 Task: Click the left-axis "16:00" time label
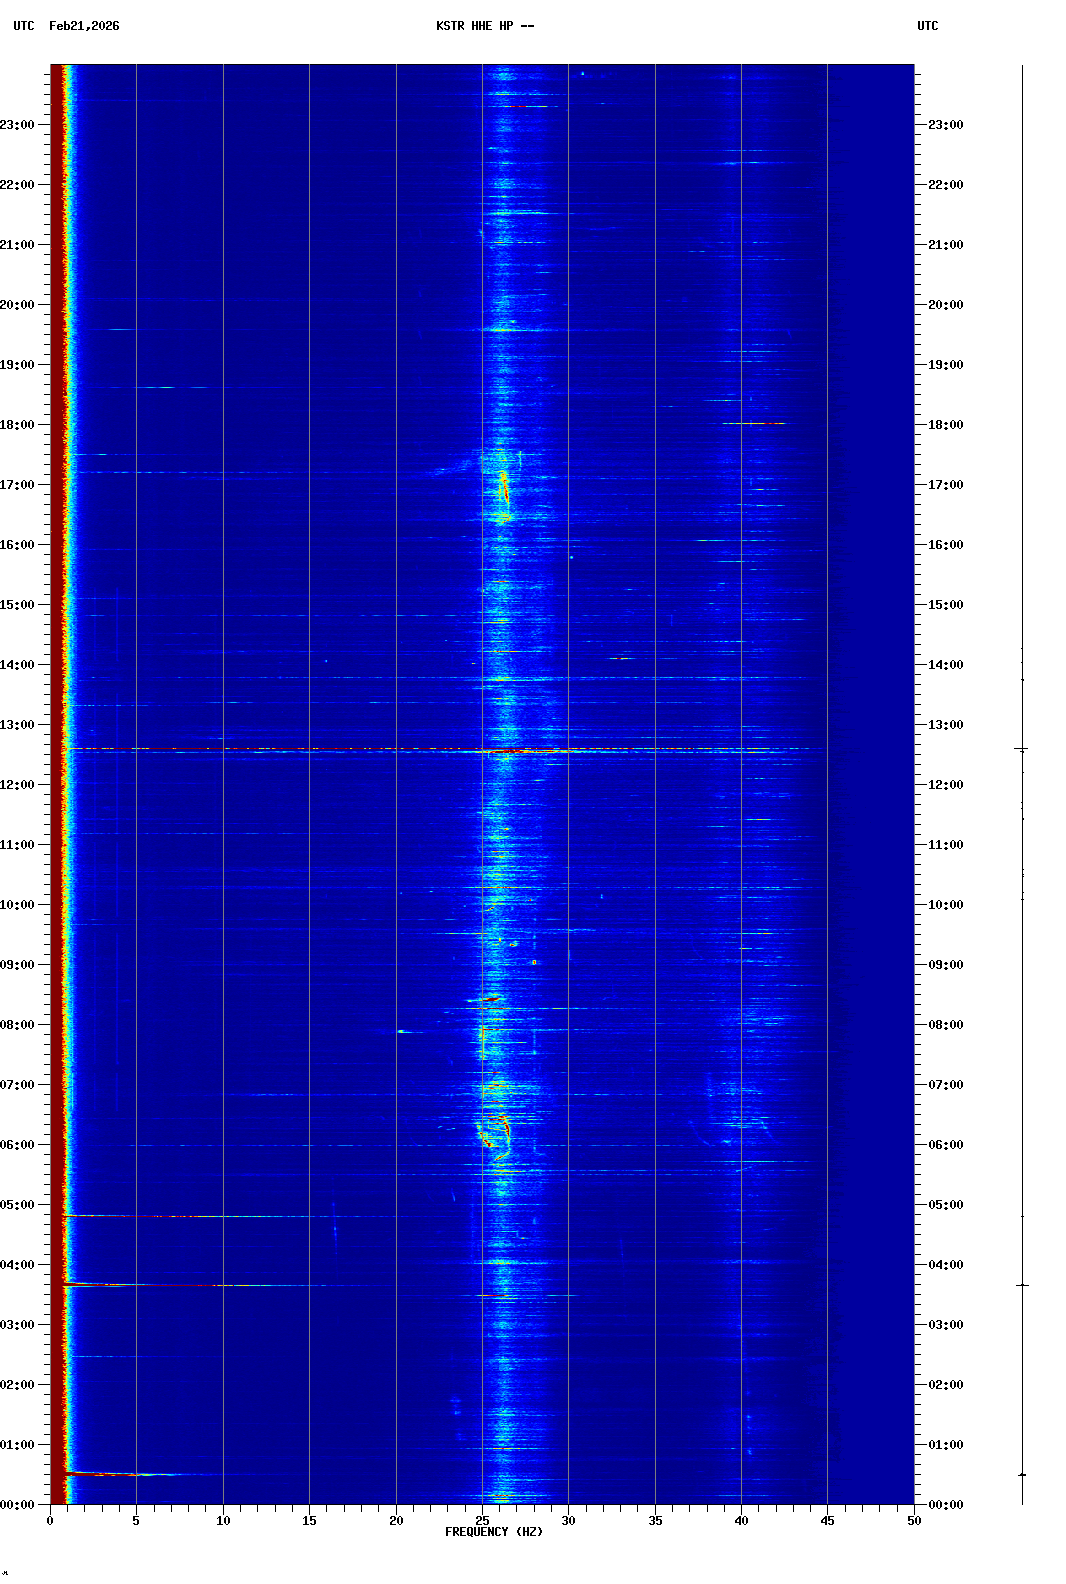pos(17,545)
